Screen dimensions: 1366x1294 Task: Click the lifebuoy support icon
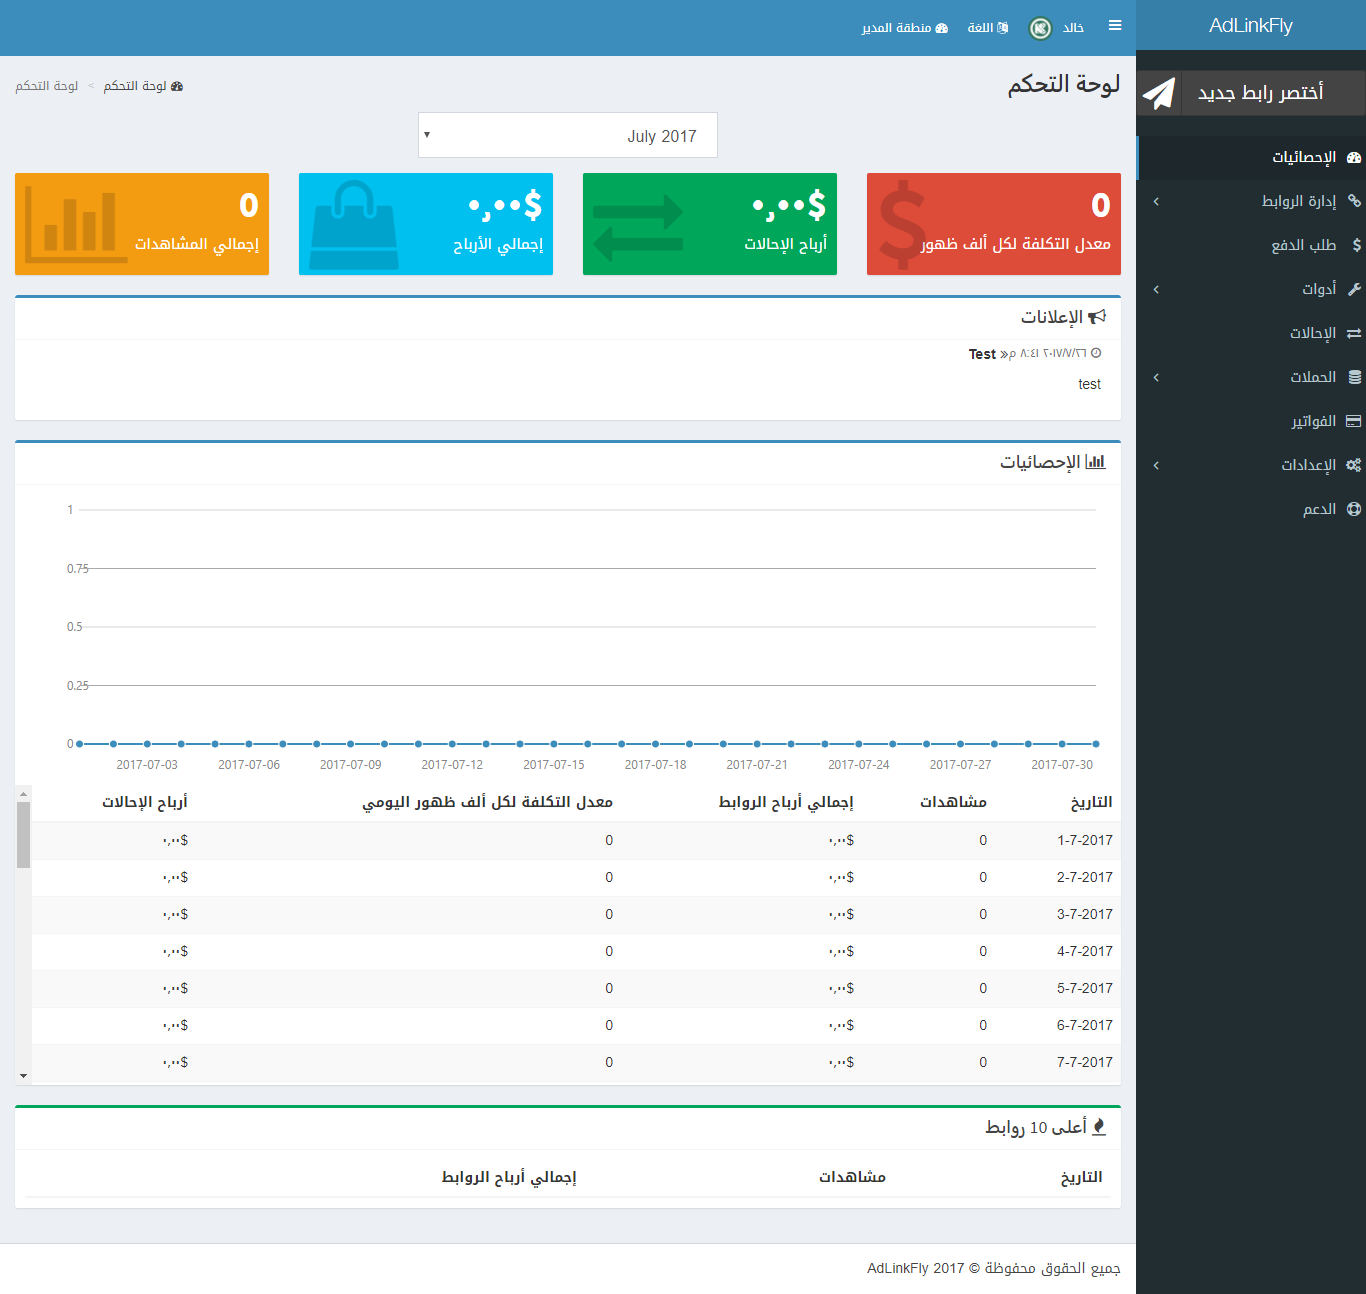point(1354,509)
